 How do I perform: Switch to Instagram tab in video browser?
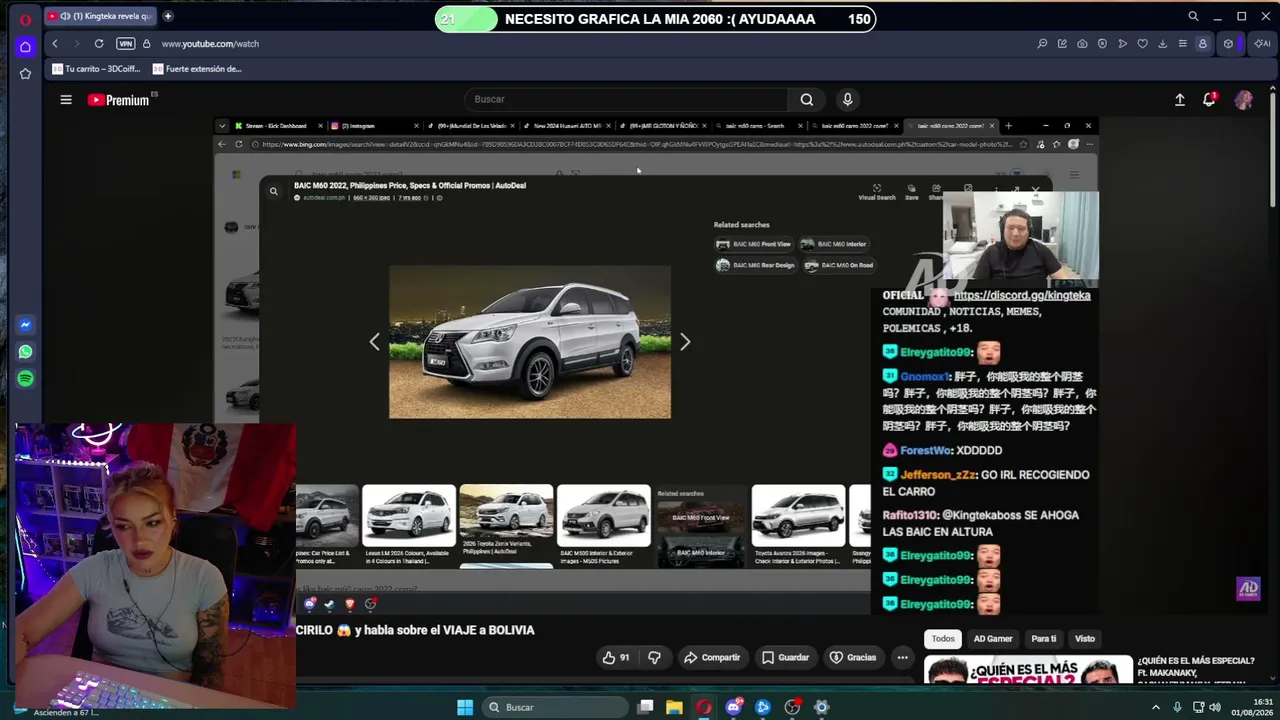(x=372, y=126)
